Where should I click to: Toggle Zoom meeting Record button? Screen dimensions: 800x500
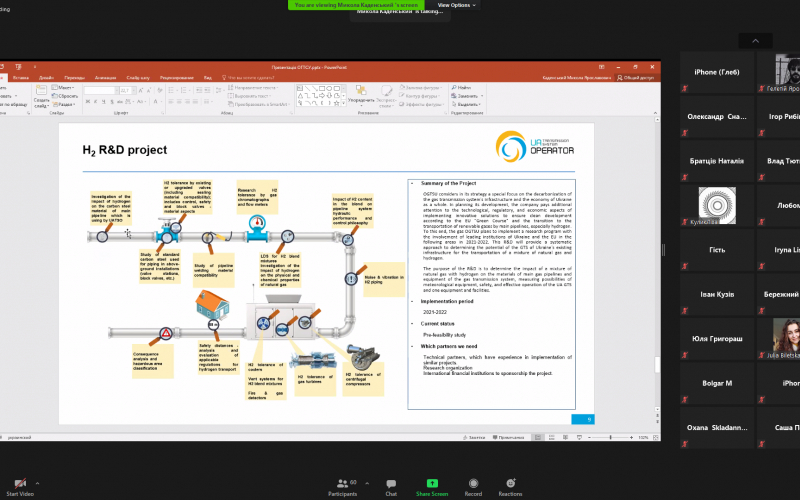tap(473, 487)
